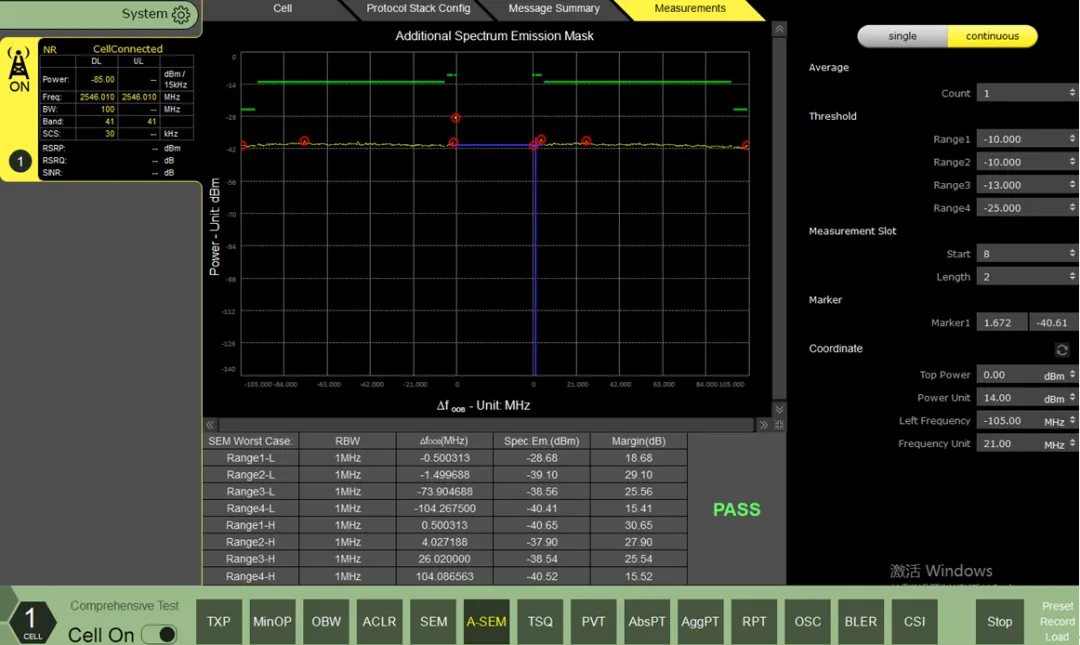1080x645 pixels.
Task: Adjust Threshold Range2 stepper
Action: [x=1072, y=162]
